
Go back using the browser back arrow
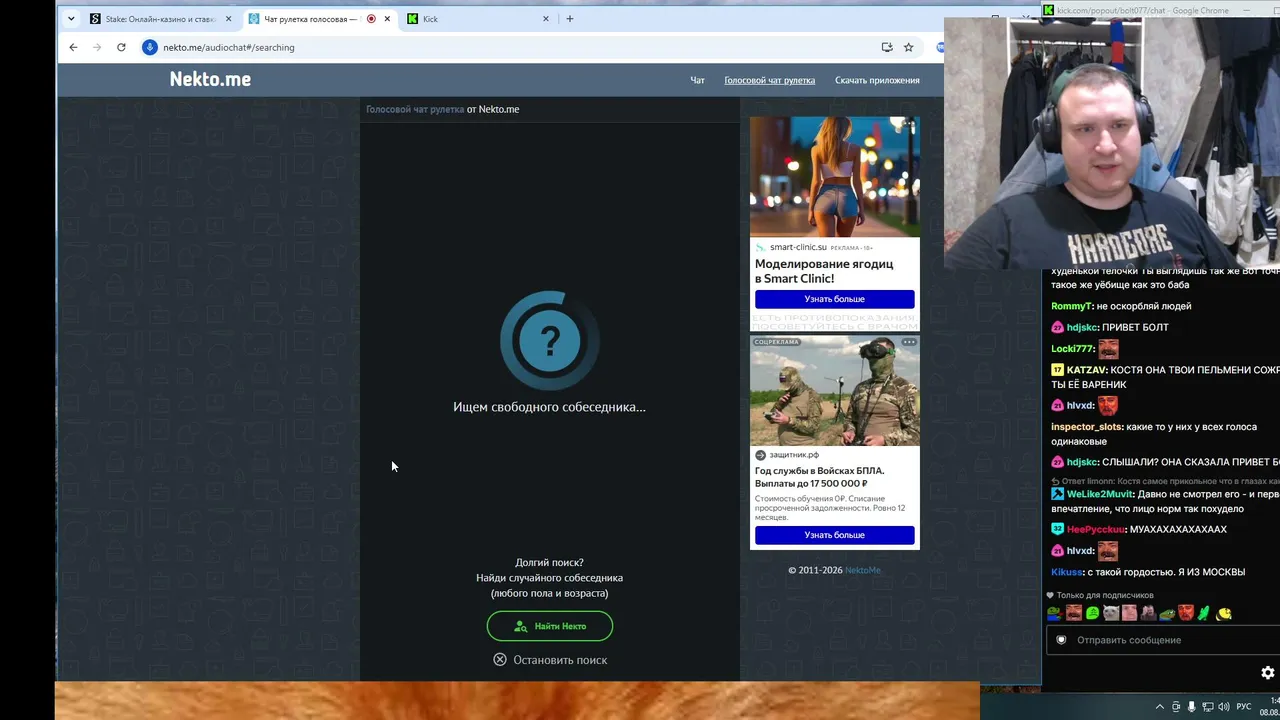tap(73, 47)
